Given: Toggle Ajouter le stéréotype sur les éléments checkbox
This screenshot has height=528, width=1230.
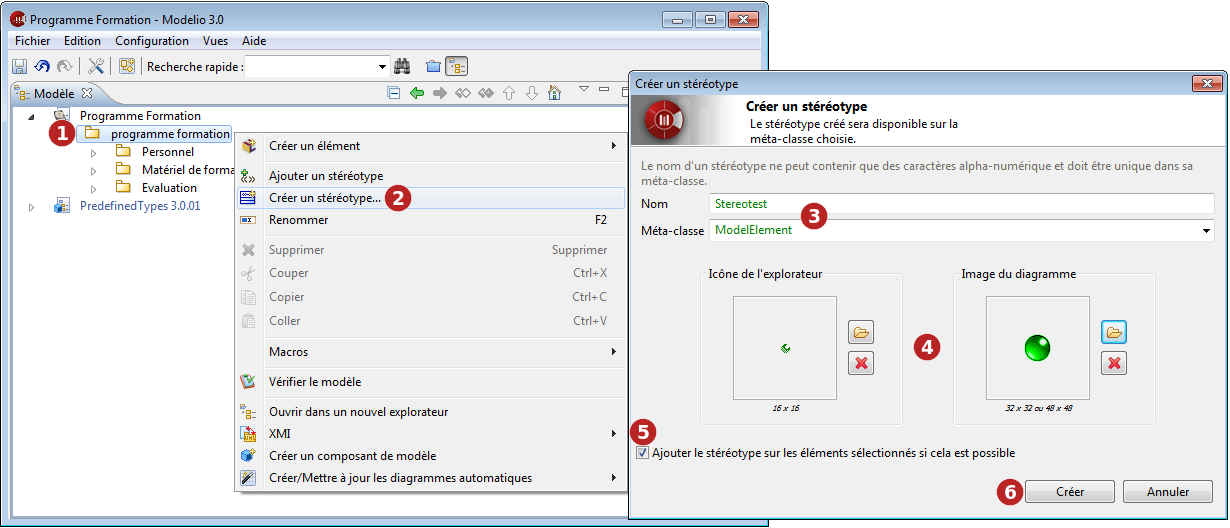Looking at the screenshot, I should coord(641,453).
